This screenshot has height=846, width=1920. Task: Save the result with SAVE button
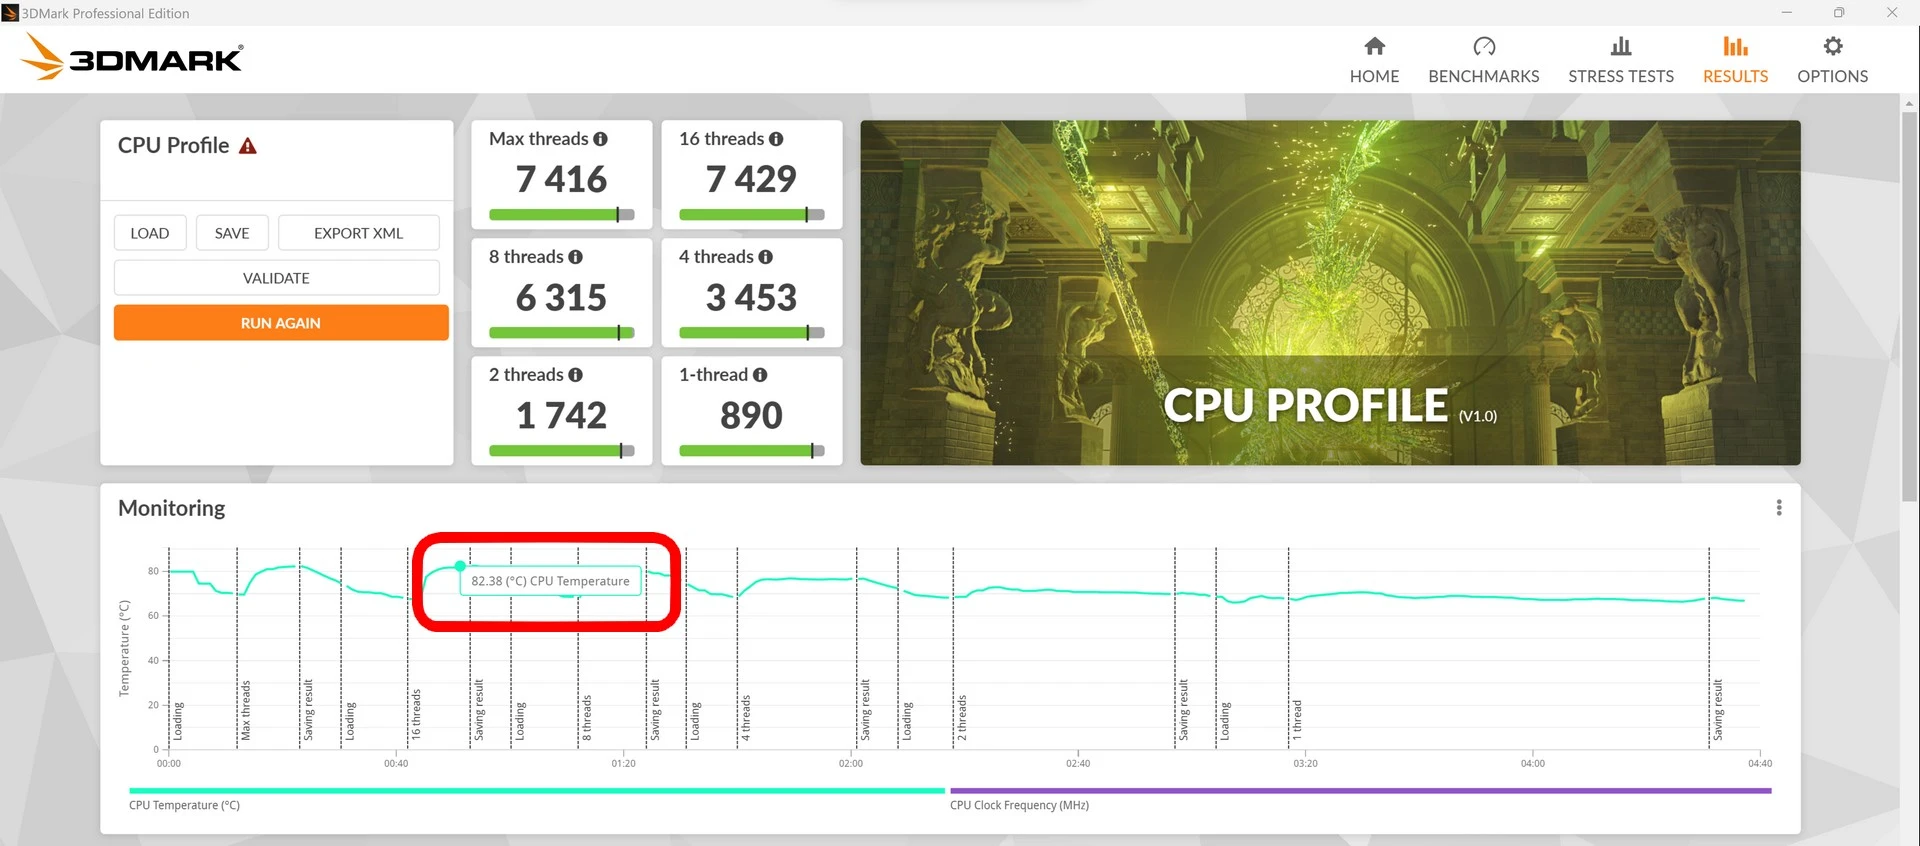(x=232, y=233)
